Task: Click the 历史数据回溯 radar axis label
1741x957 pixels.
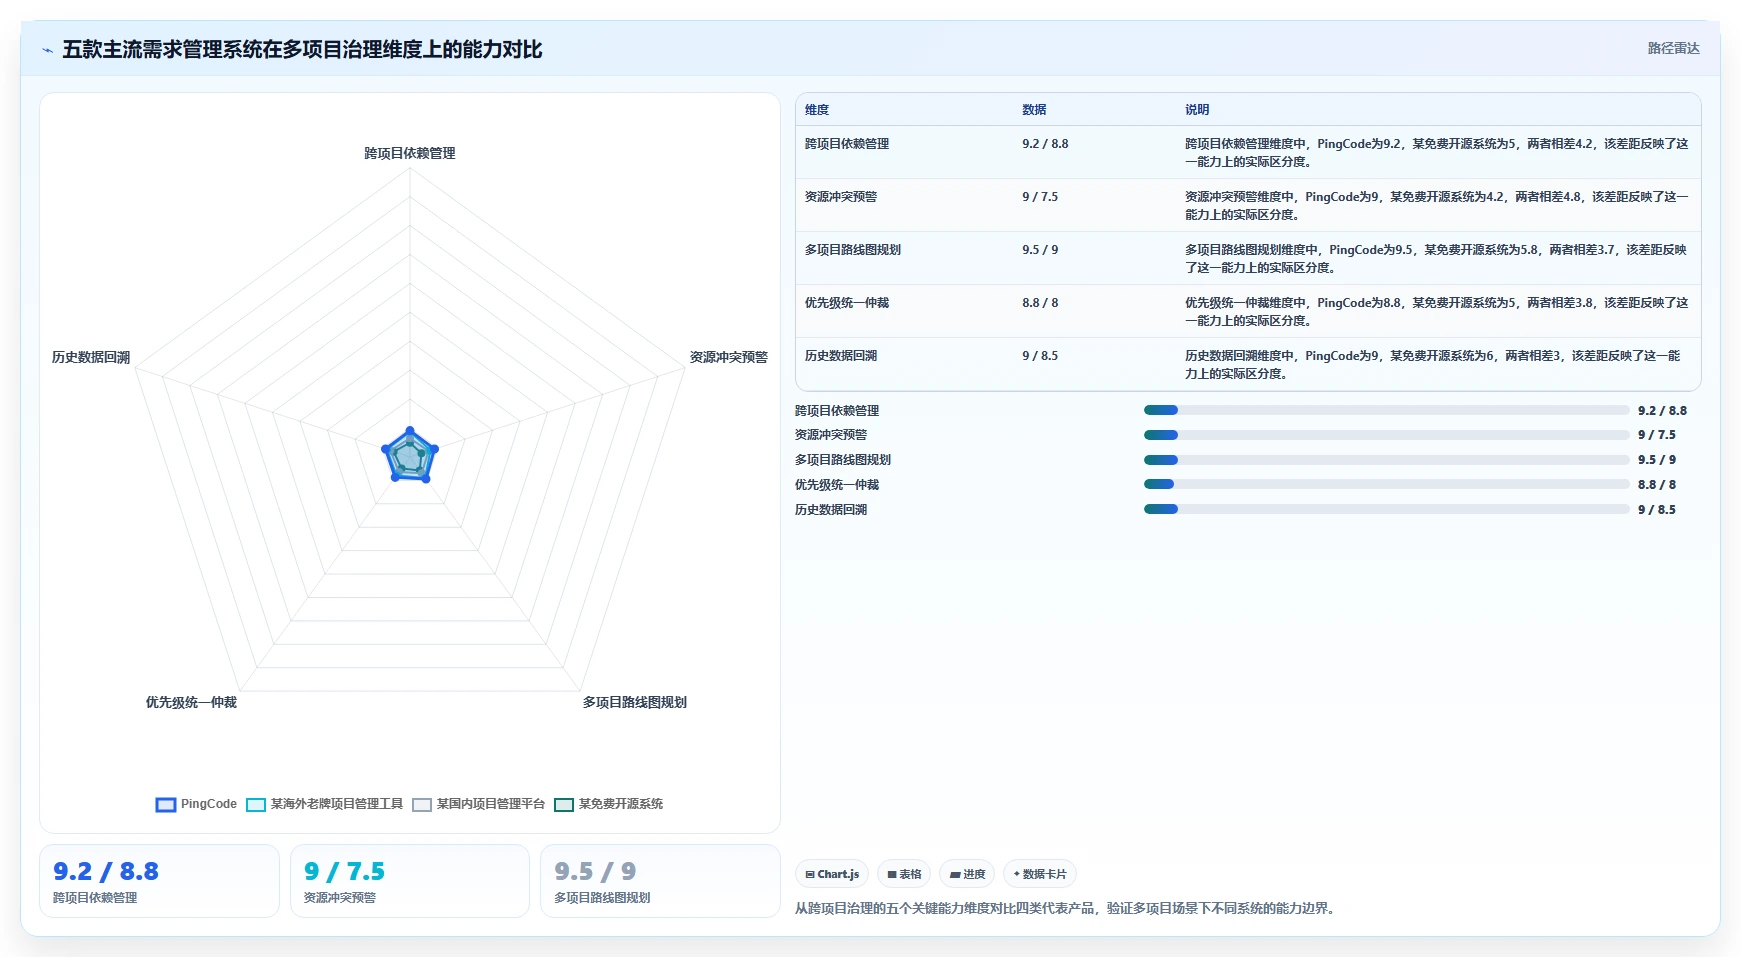Action: [91, 357]
